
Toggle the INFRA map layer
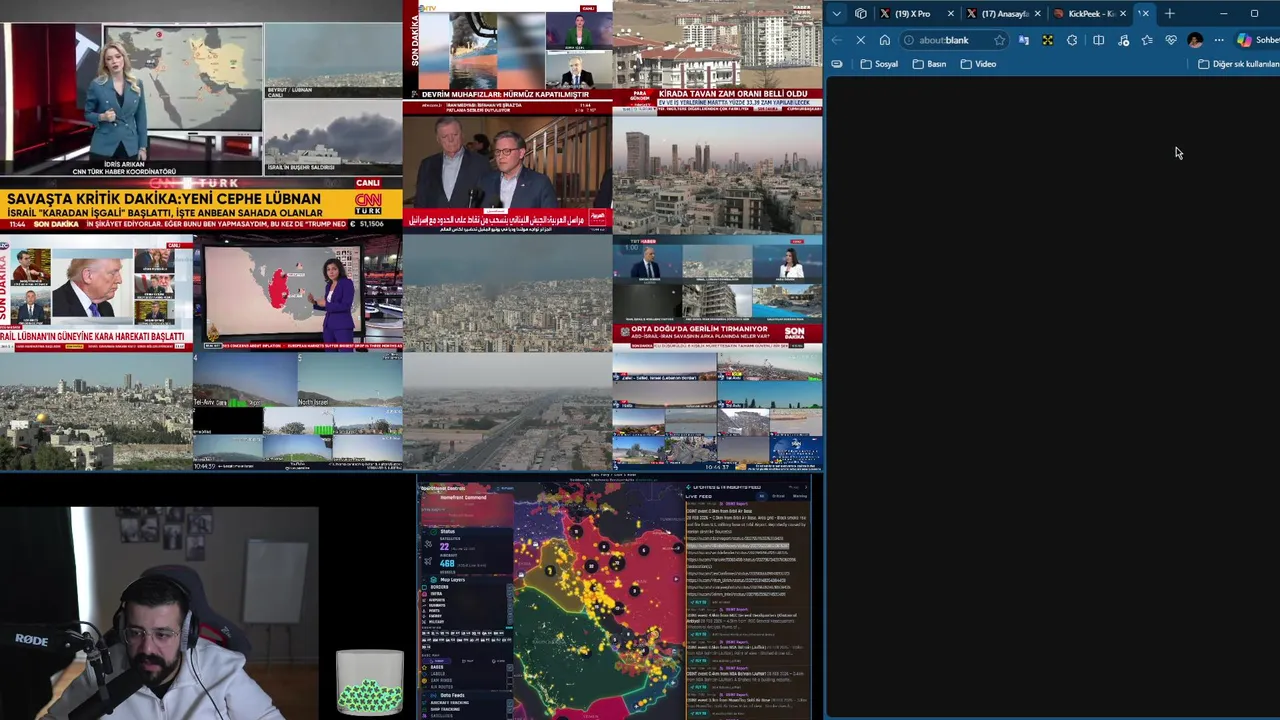coord(432,594)
